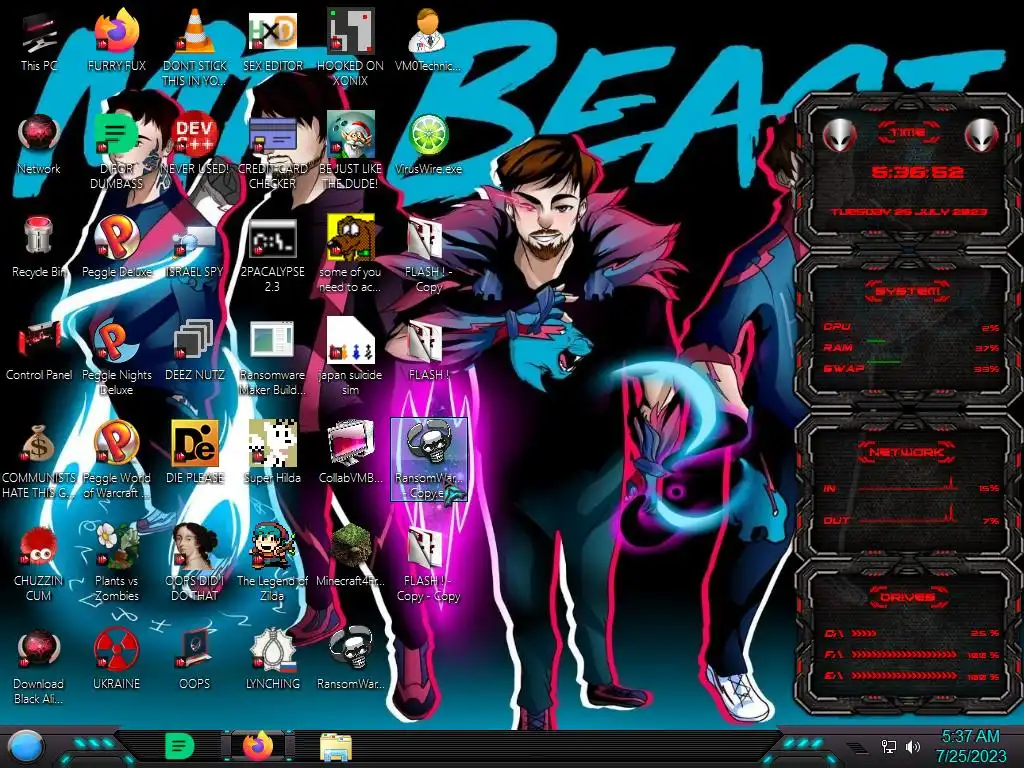
Task: Open the Start orb button
Action: [25, 746]
